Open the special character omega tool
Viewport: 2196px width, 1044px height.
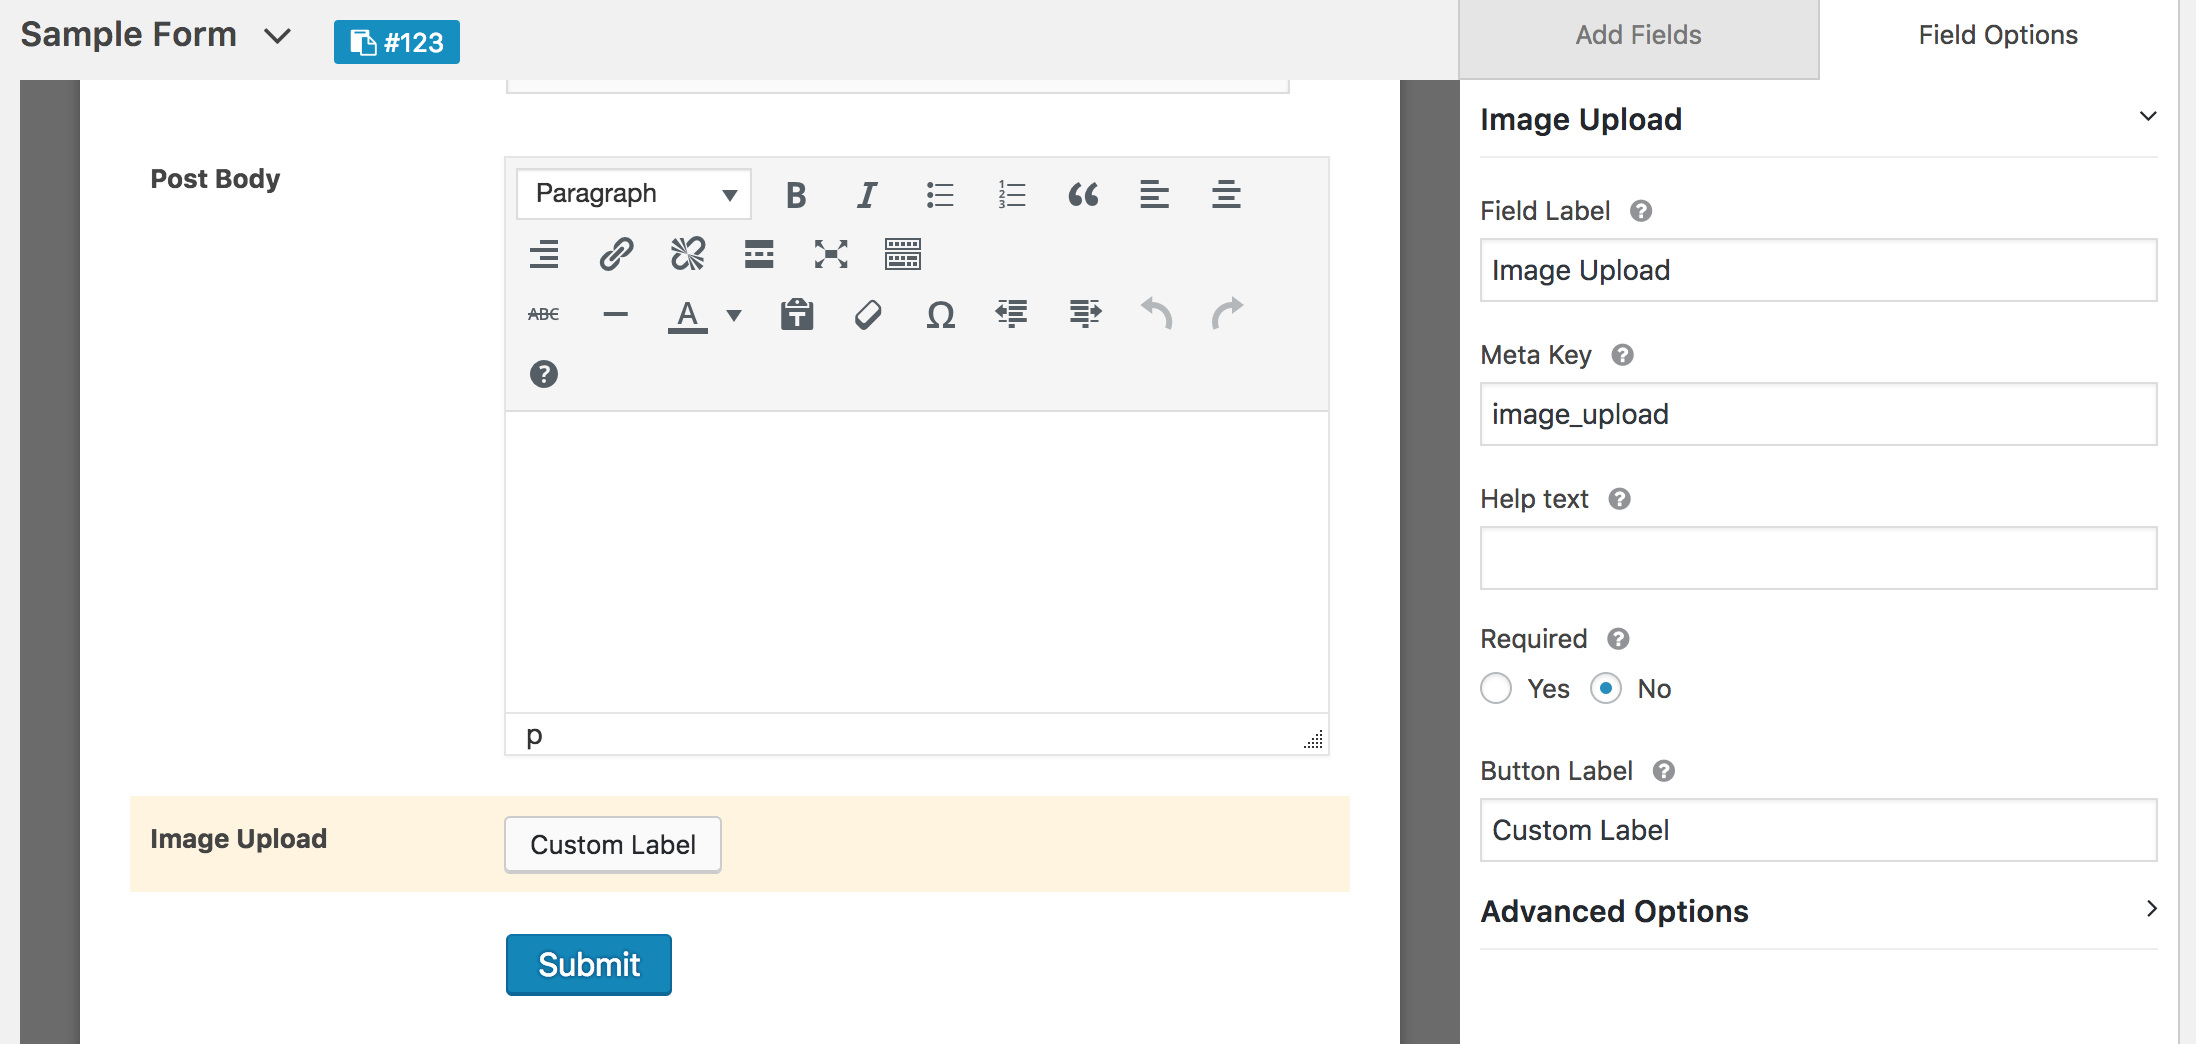940,315
